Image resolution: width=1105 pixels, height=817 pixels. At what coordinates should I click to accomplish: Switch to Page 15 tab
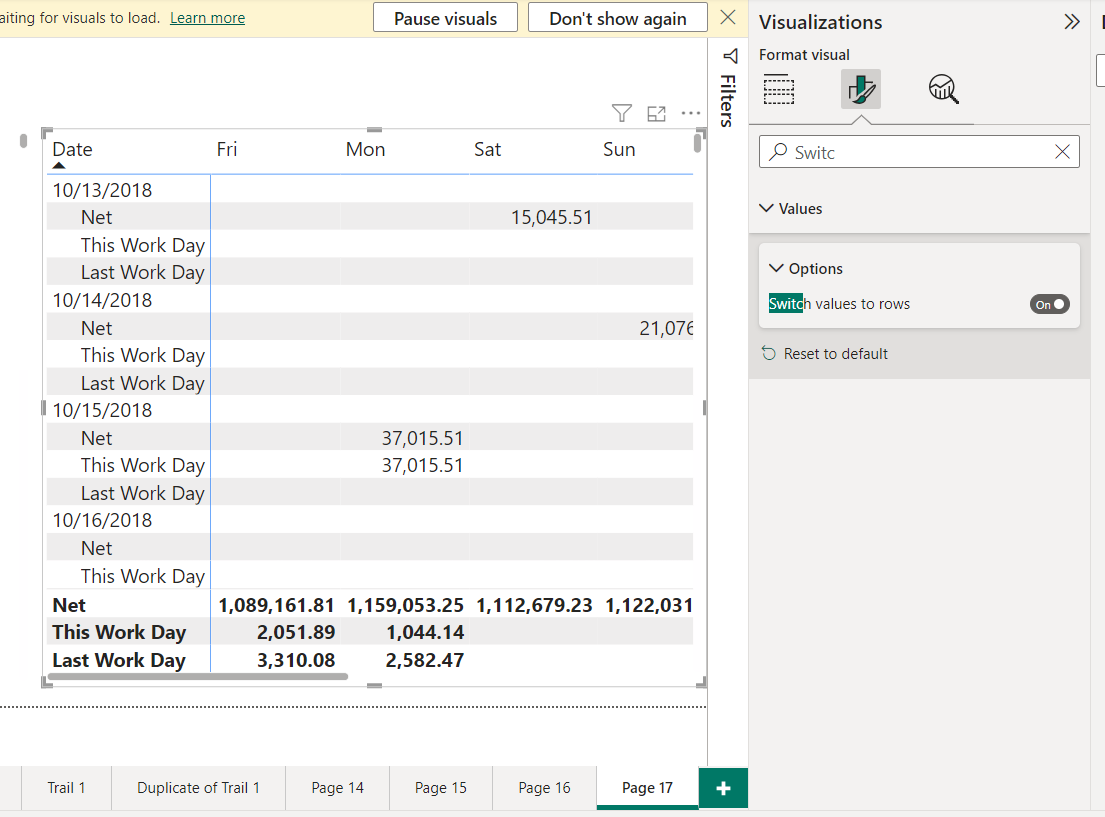coord(440,787)
